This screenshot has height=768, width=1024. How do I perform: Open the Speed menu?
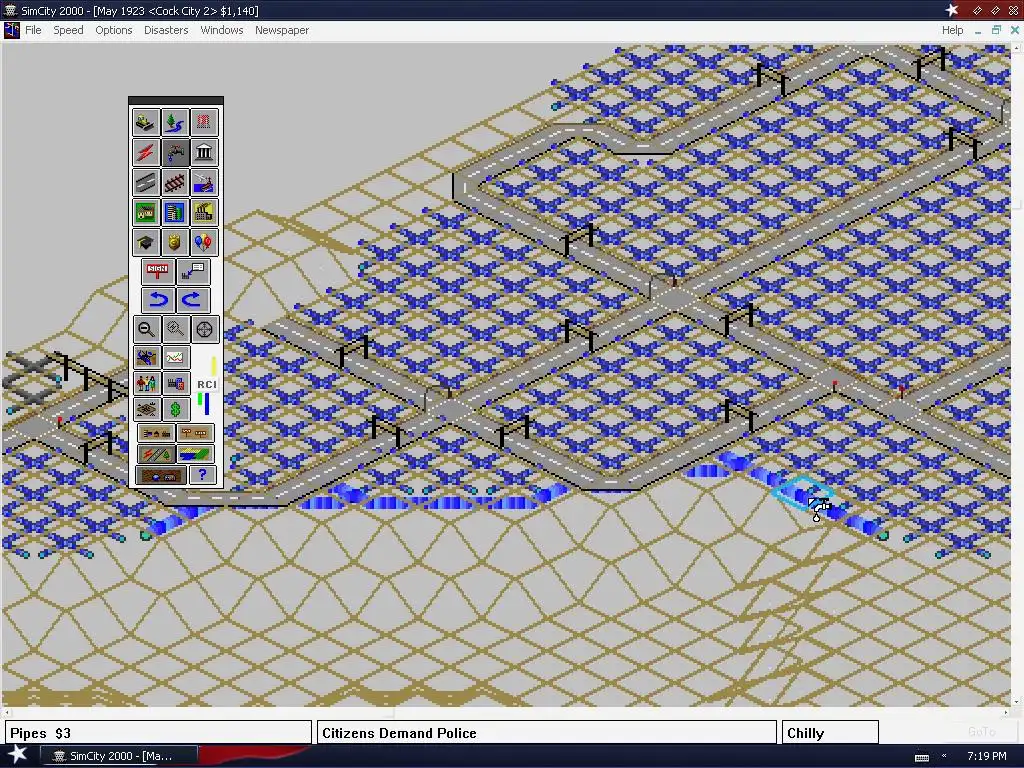68,30
